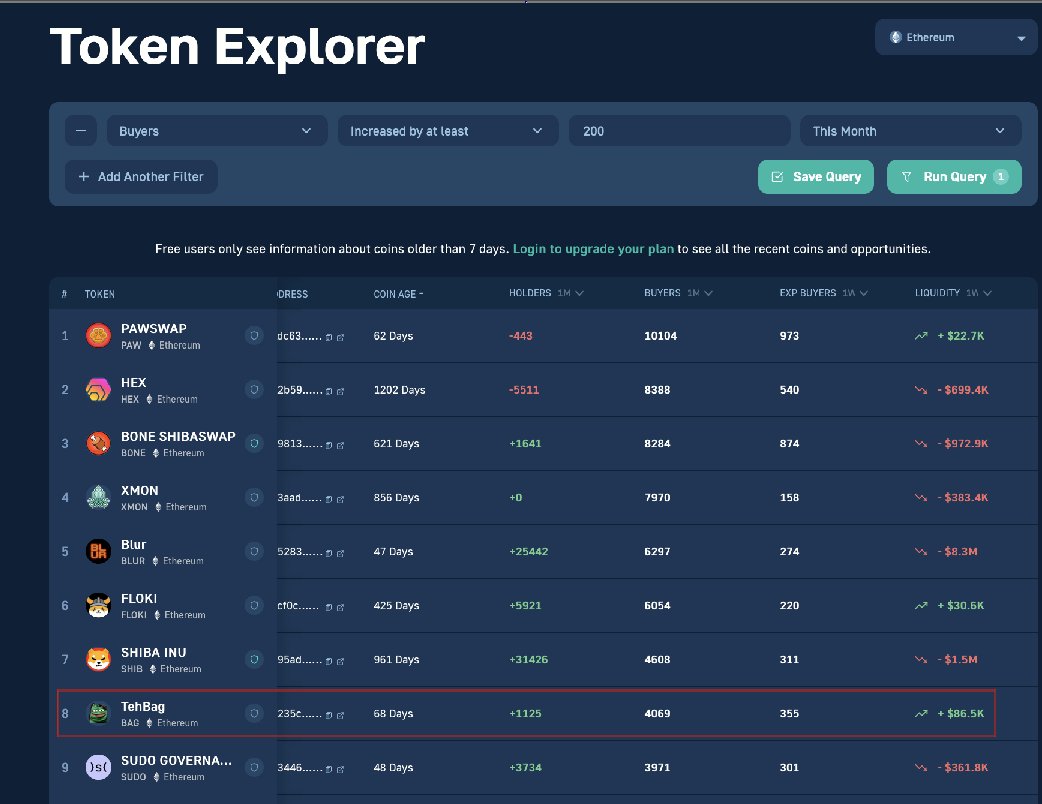Follow the 'Login to upgrade your plan' link

point(593,249)
